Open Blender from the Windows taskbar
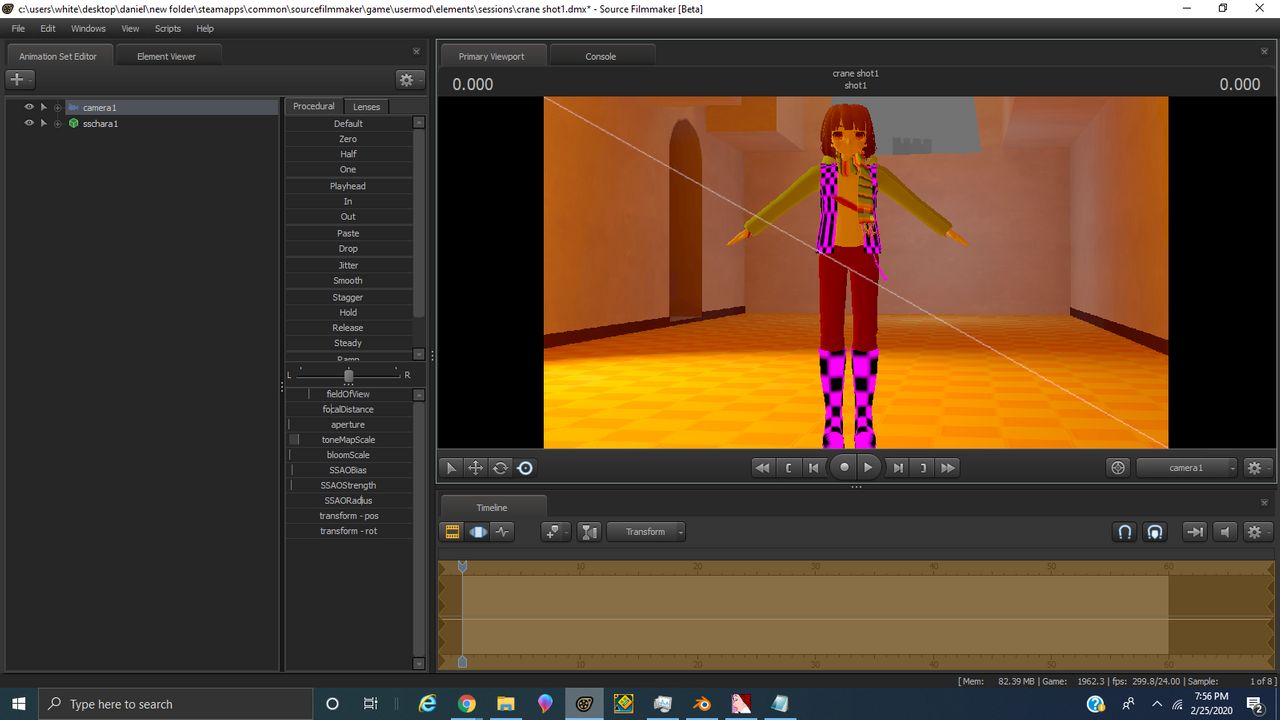Screen dimensions: 1280x720 [702, 704]
